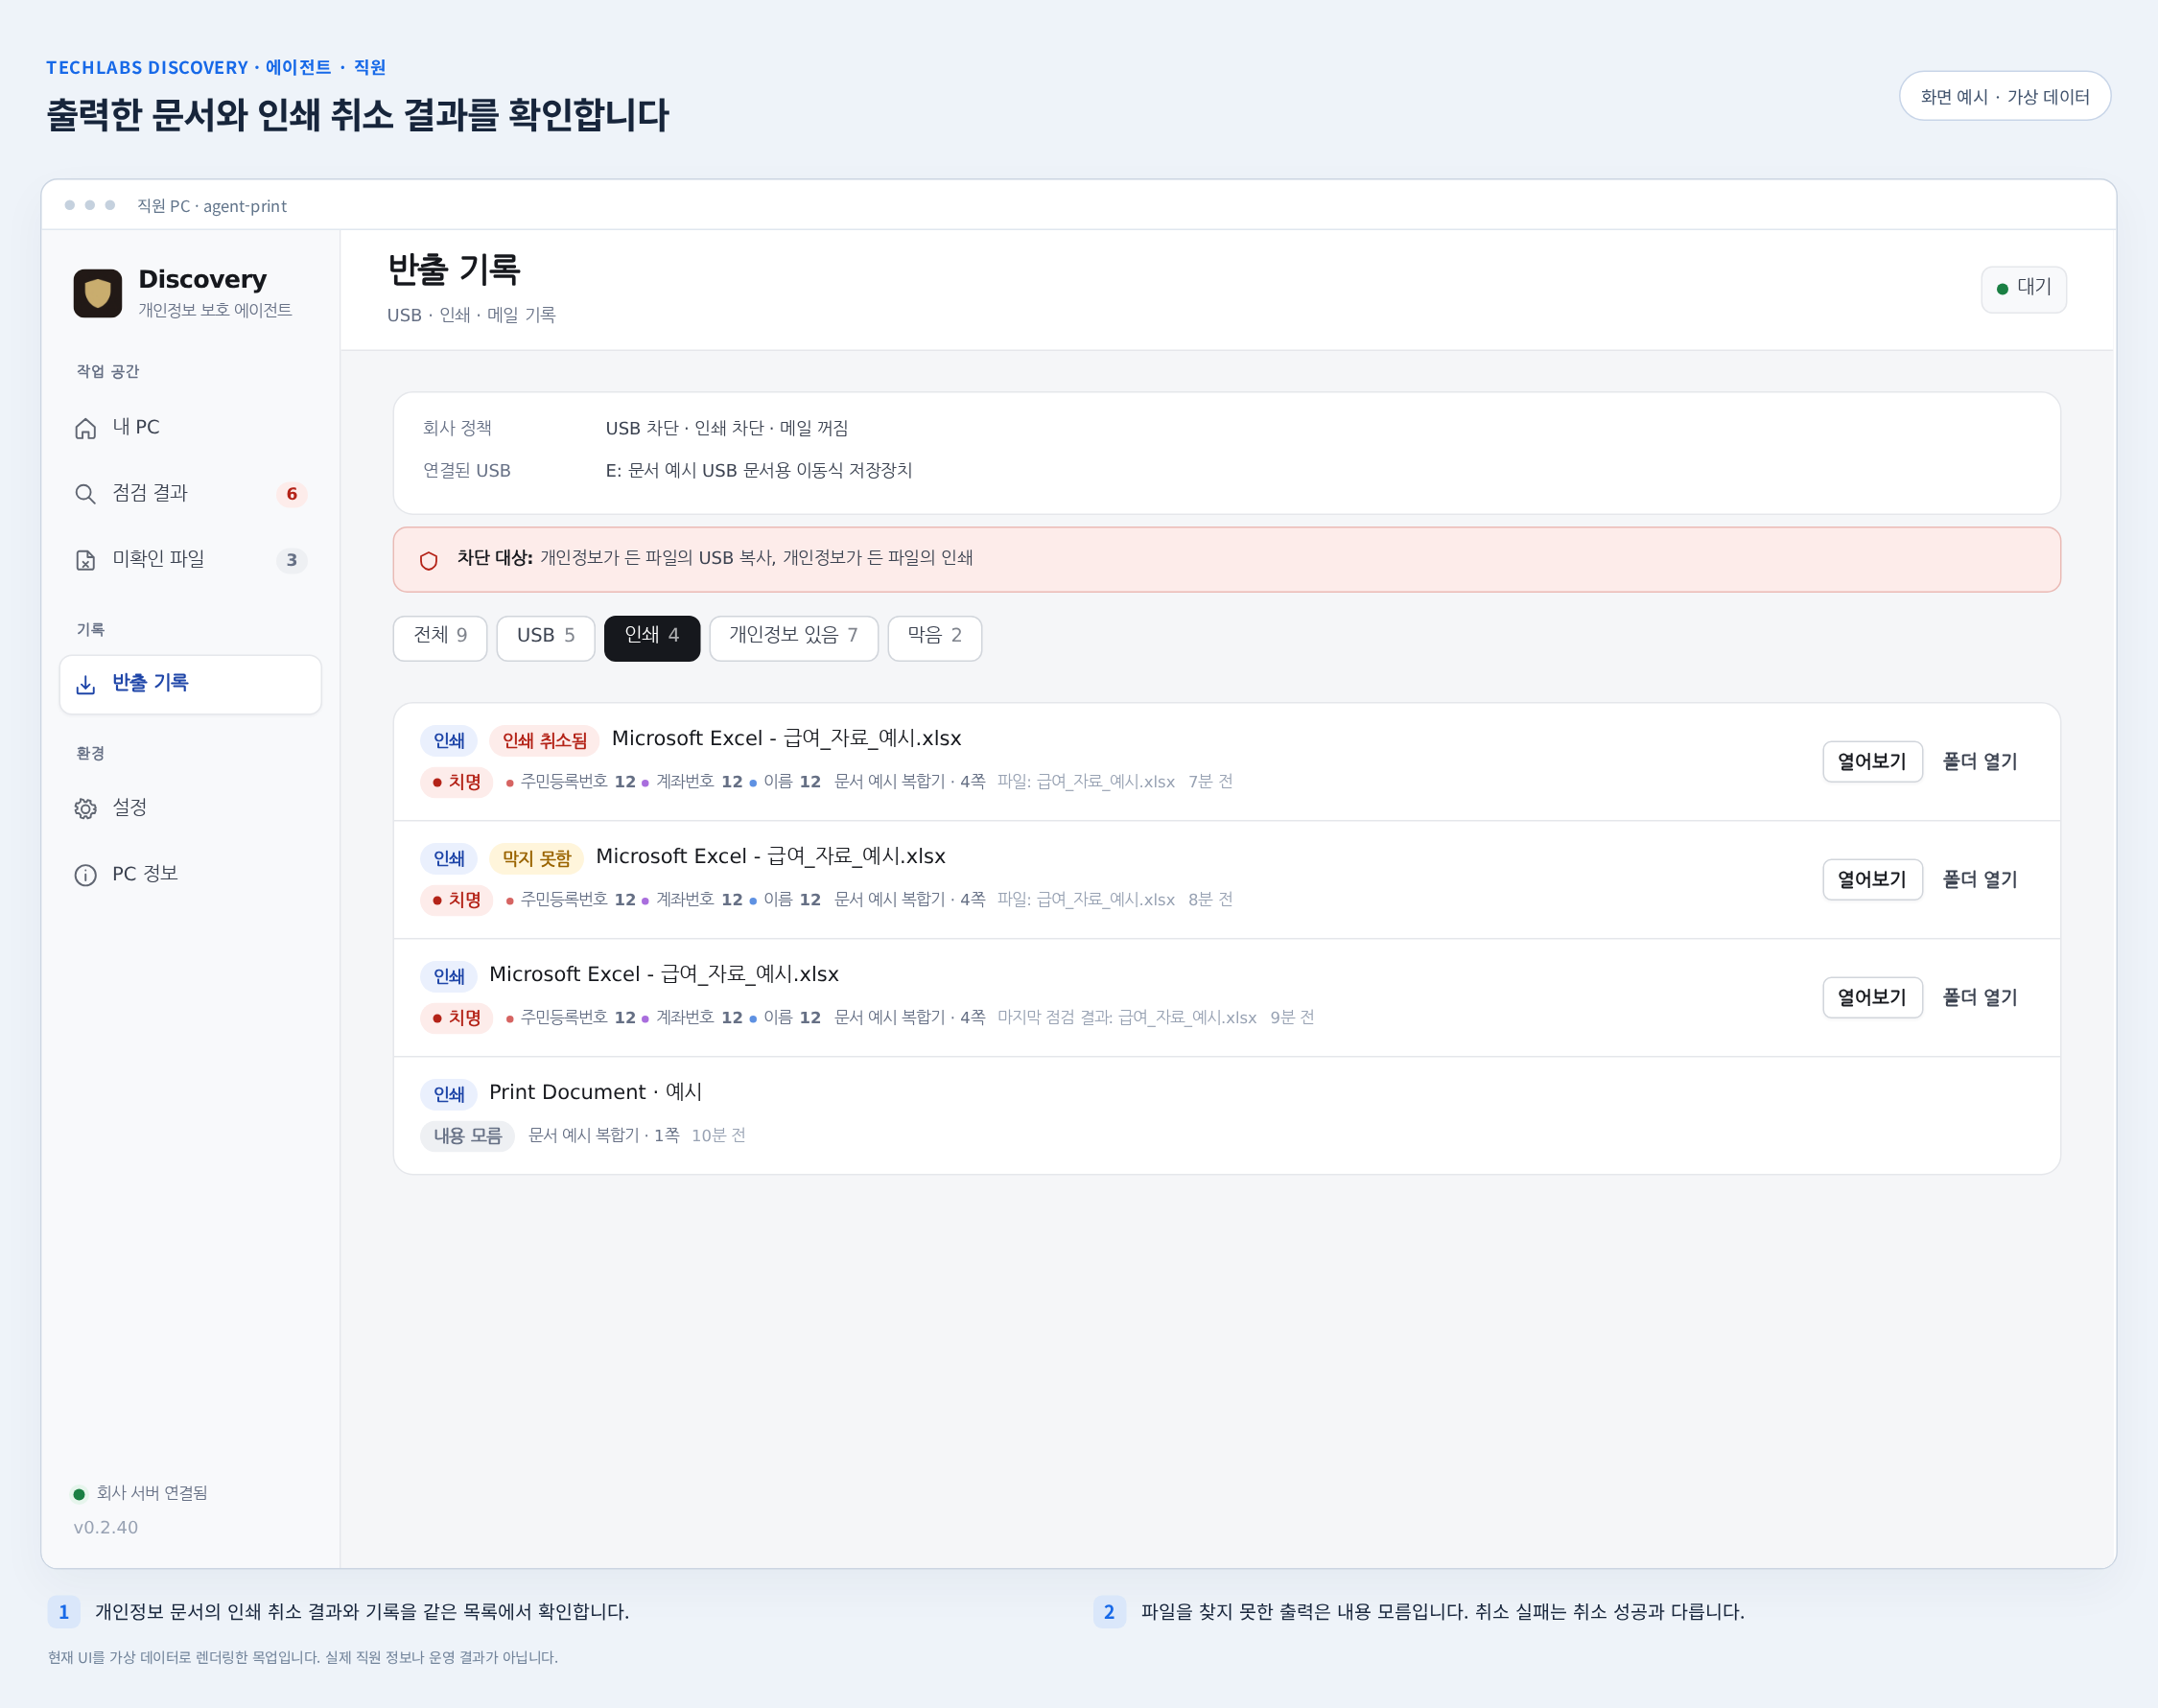Screen dimensions: 2158x1708
Task: Click the 직원 PC · agent-print window title
Action: click(x=212, y=206)
